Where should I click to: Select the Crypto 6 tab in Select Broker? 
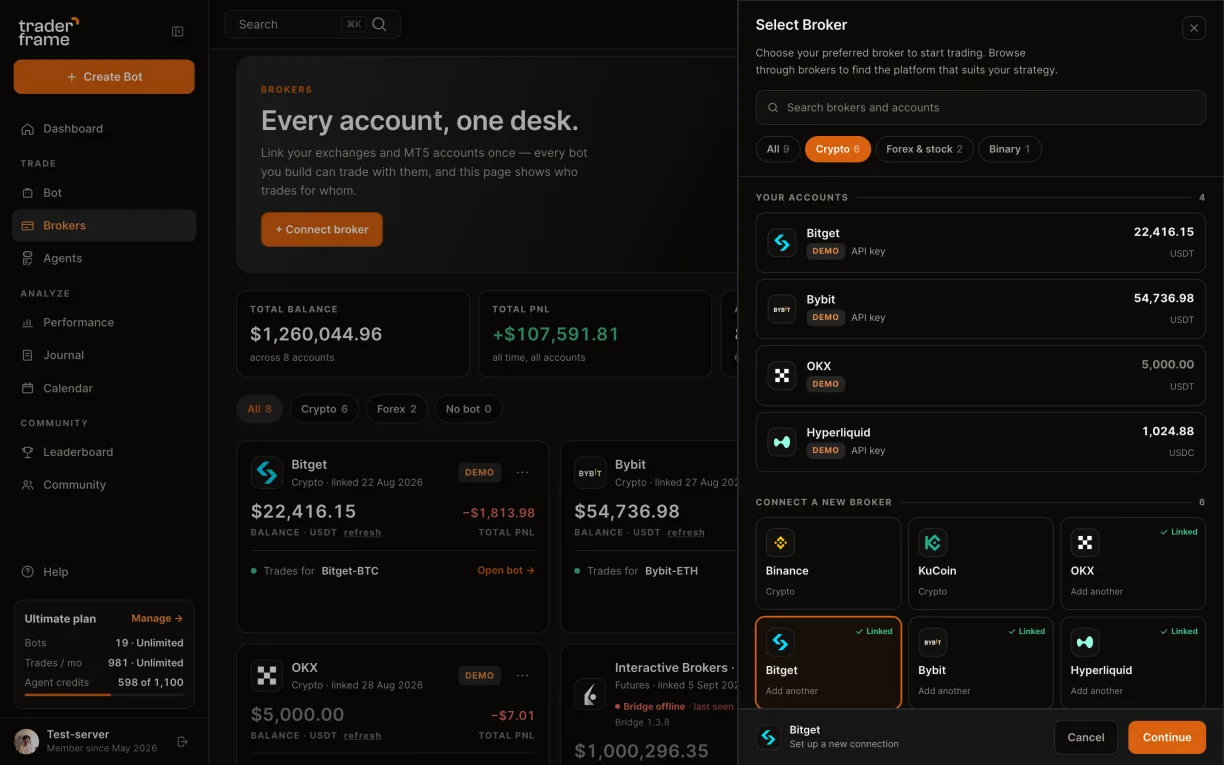(837, 149)
